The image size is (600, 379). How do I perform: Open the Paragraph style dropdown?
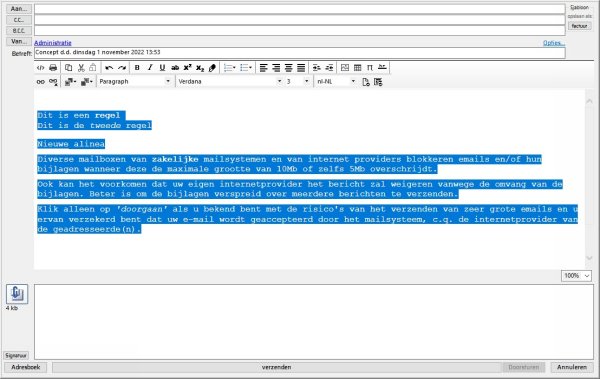click(135, 82)
